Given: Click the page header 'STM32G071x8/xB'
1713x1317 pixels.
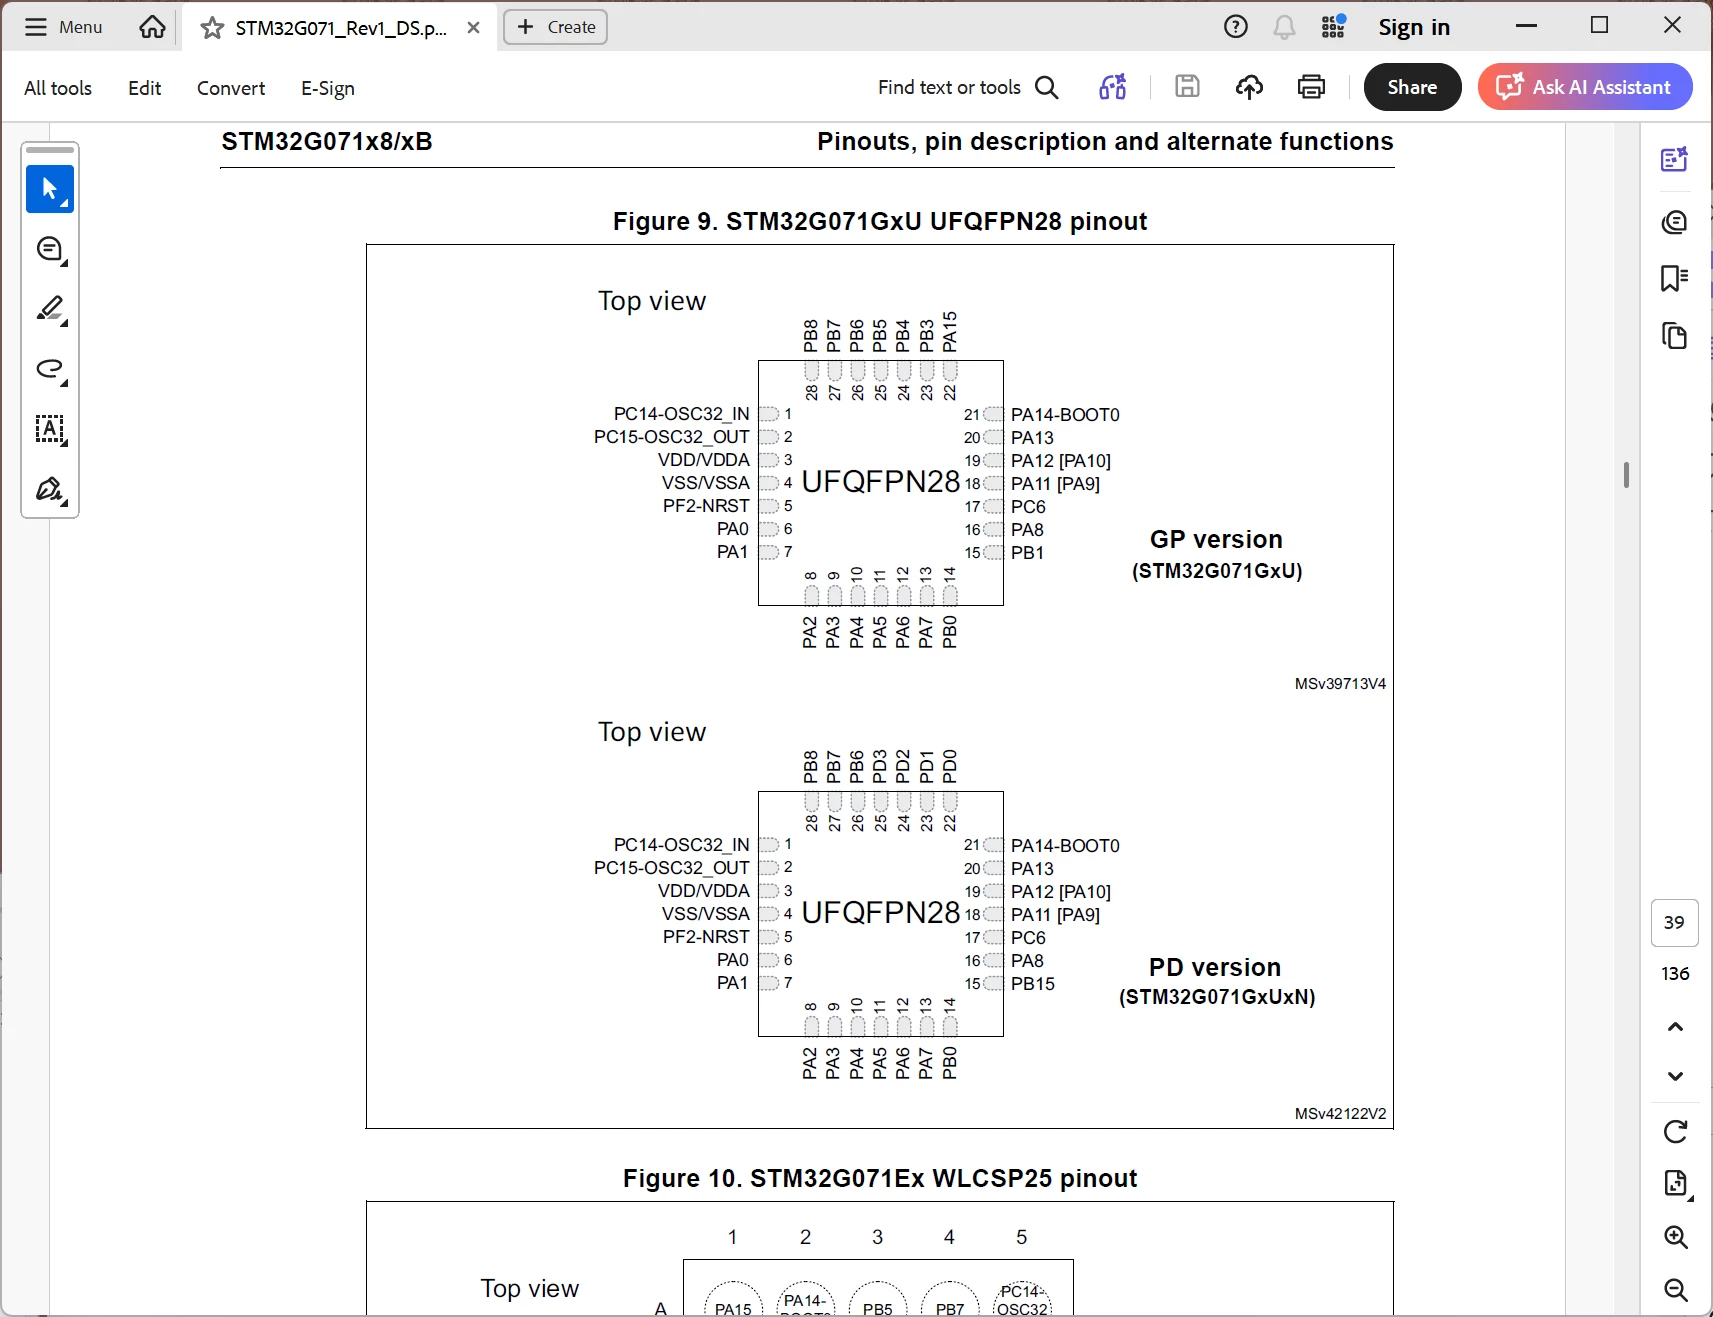Looking at the screenshot, I should point(327,141).
